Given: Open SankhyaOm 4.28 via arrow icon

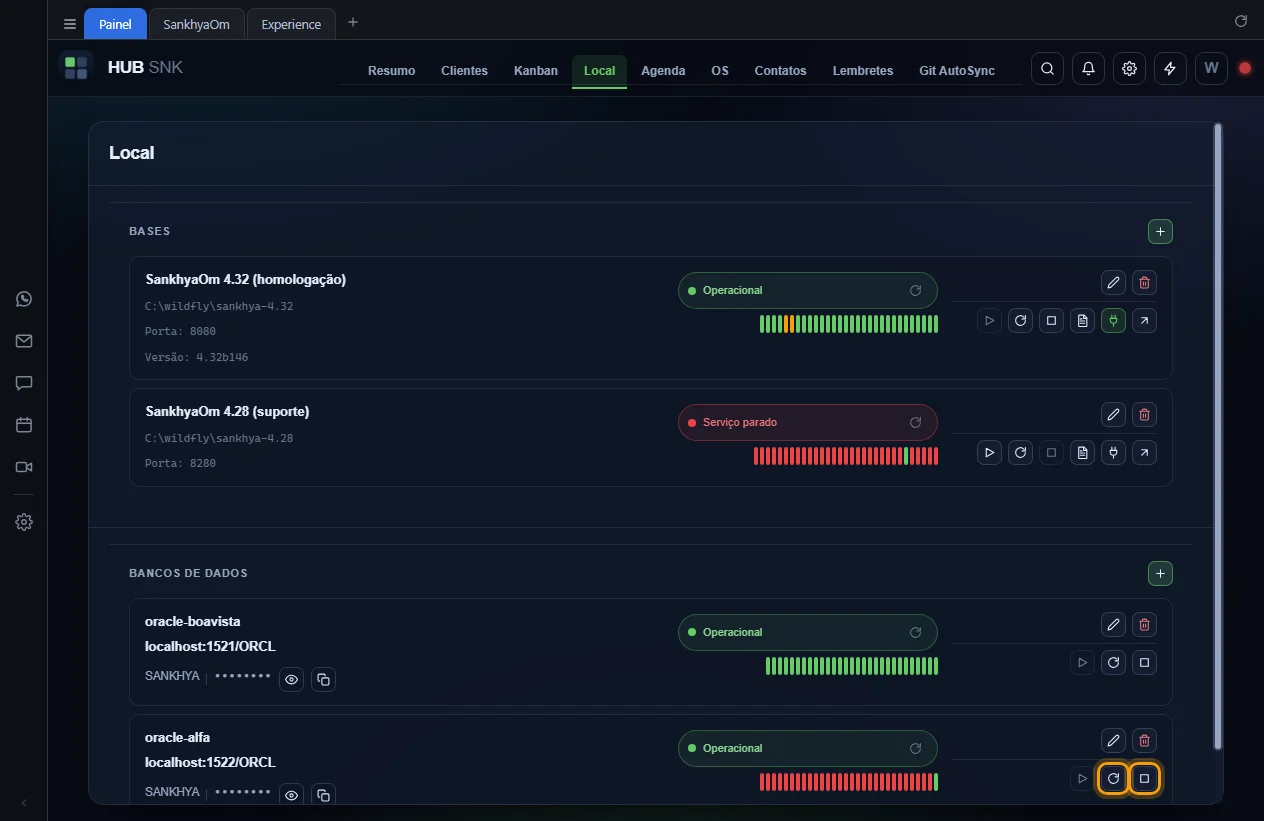Looking at the screenshot, I should tap(1144, 453).
